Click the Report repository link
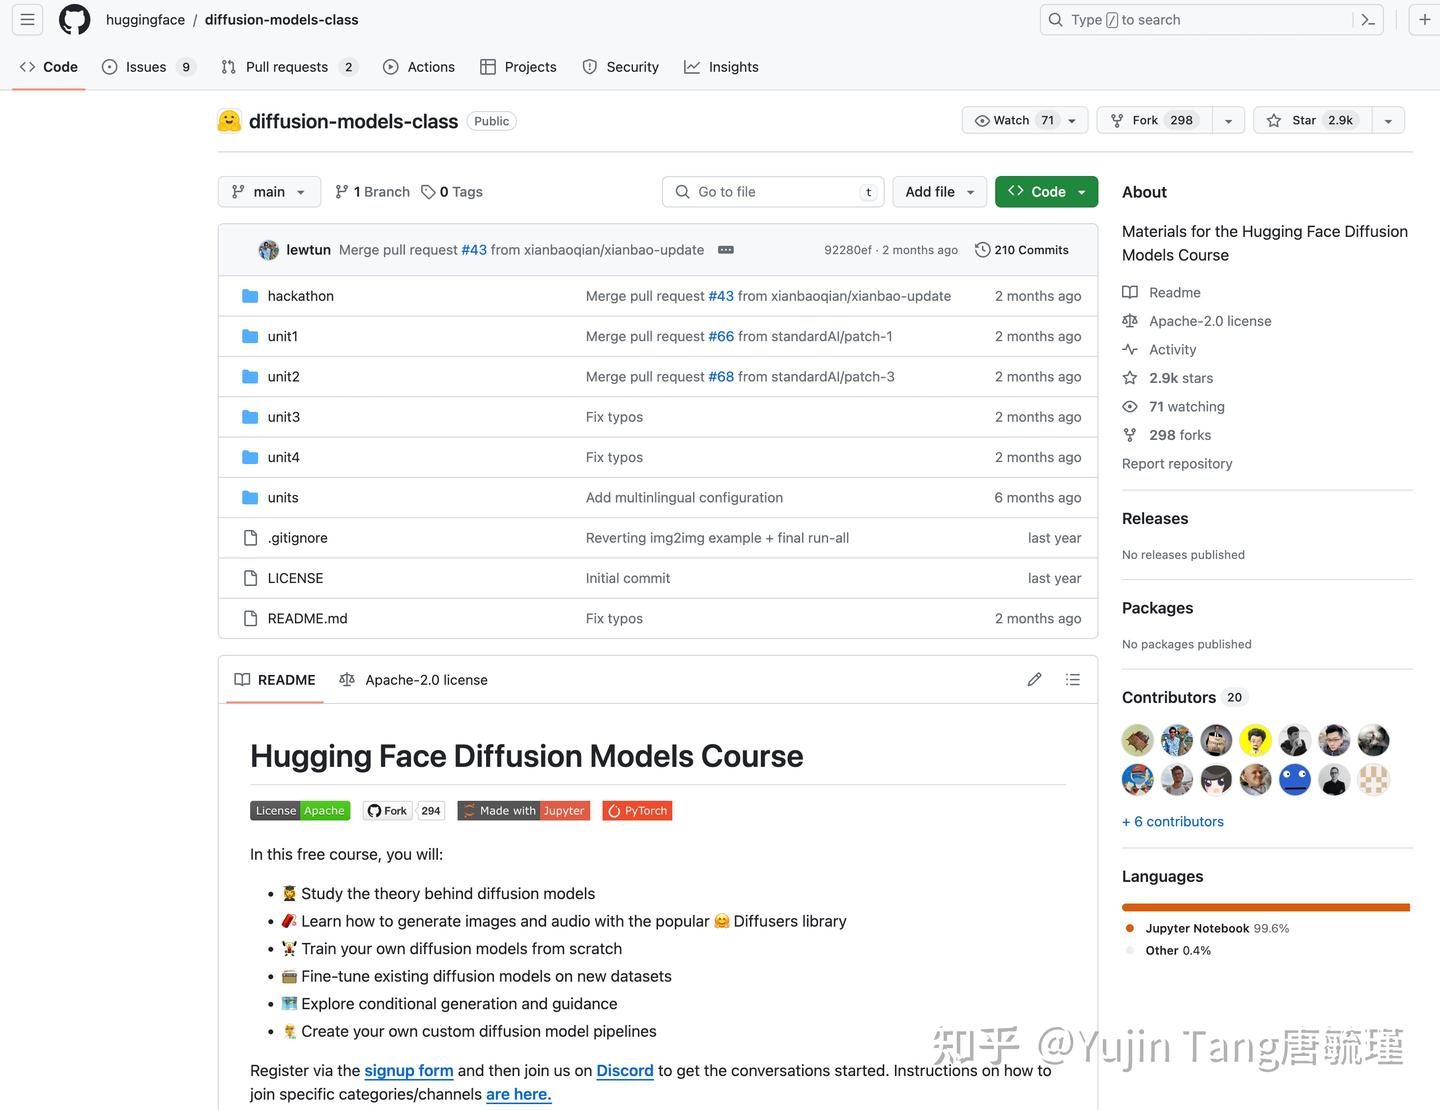Screen dimensions: 1440x1110 click(x=1176, y=463)
